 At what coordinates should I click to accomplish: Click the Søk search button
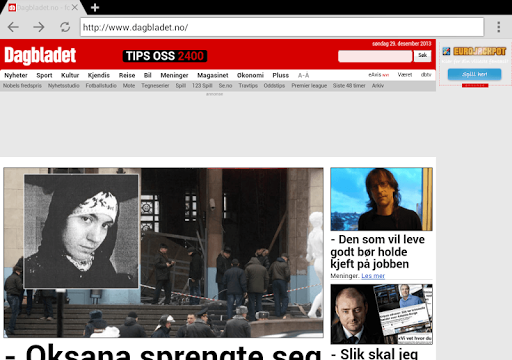pyautogui.click(x=422, y=56)
